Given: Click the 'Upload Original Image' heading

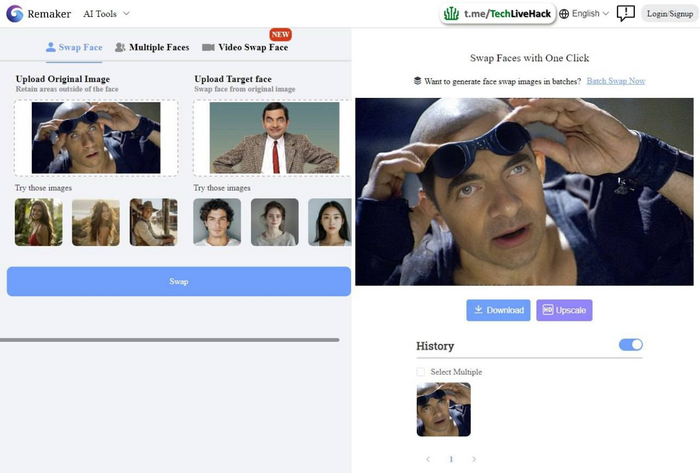Looking at the screenshot, I should pyautogui.click(x=63, y=79).
